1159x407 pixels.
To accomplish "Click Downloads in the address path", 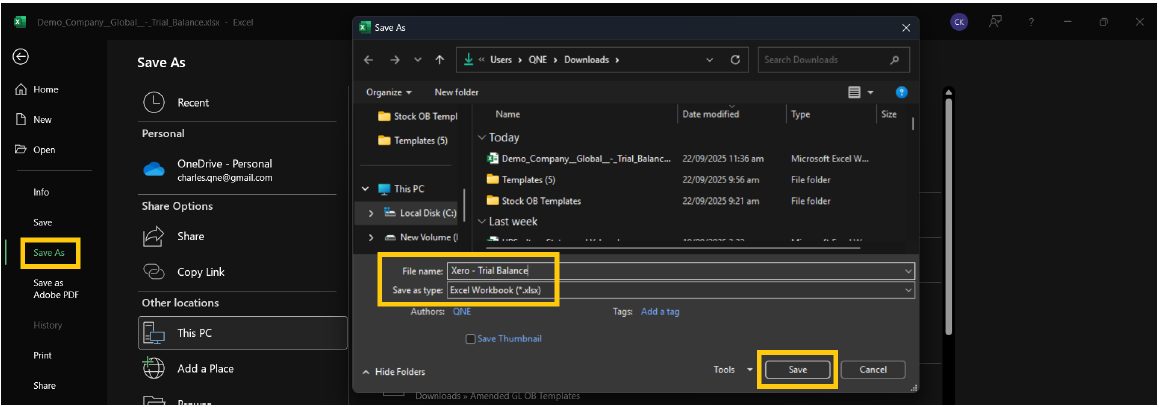I will pos(586,60).
